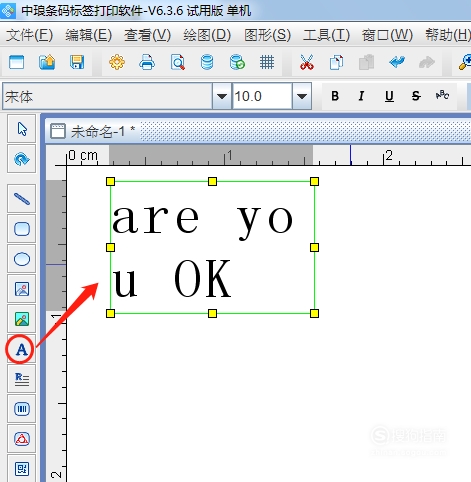Click the font size field showing 10.0
This screenshot has height=482, width=471.
(x=262, y=96)
